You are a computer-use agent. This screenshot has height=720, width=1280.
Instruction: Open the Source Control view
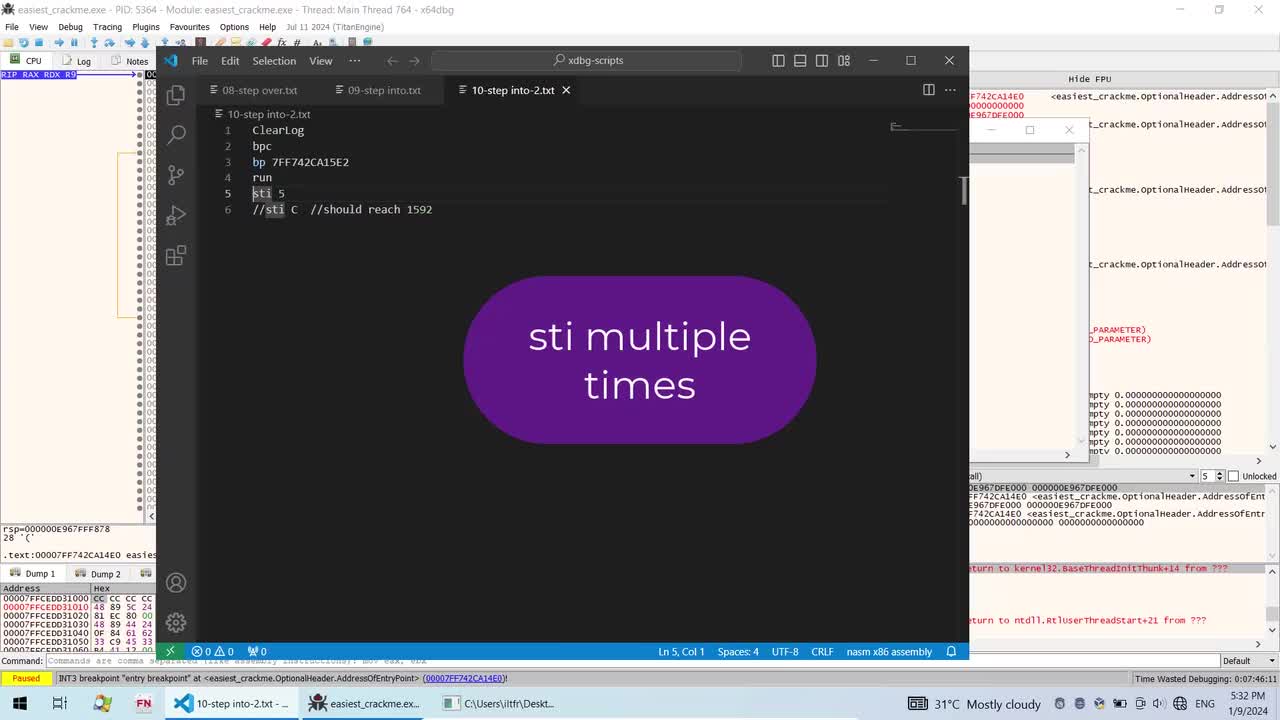click(176, 175)
